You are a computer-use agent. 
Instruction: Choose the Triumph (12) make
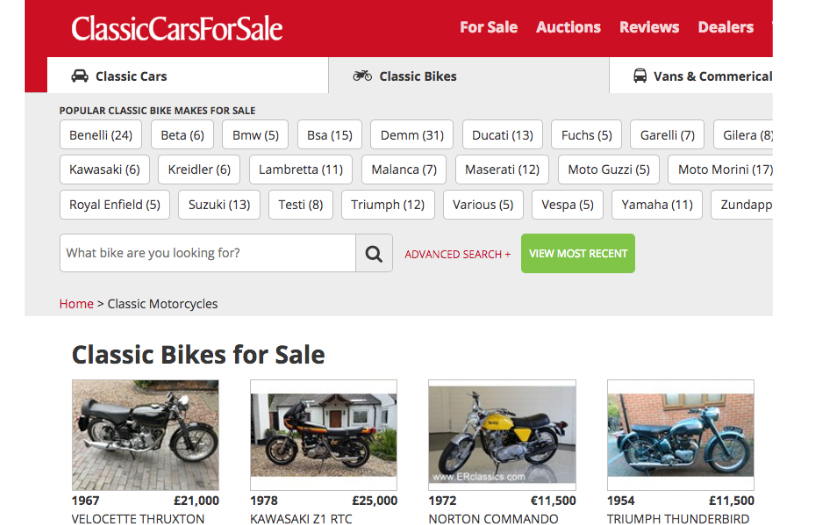pyautogui.click(x=388, y=205)
